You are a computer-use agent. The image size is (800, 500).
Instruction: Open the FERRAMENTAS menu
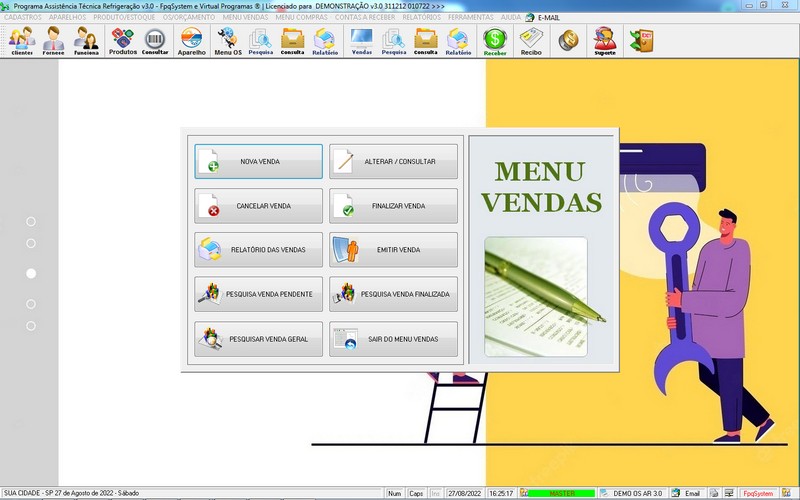[470, 17]
